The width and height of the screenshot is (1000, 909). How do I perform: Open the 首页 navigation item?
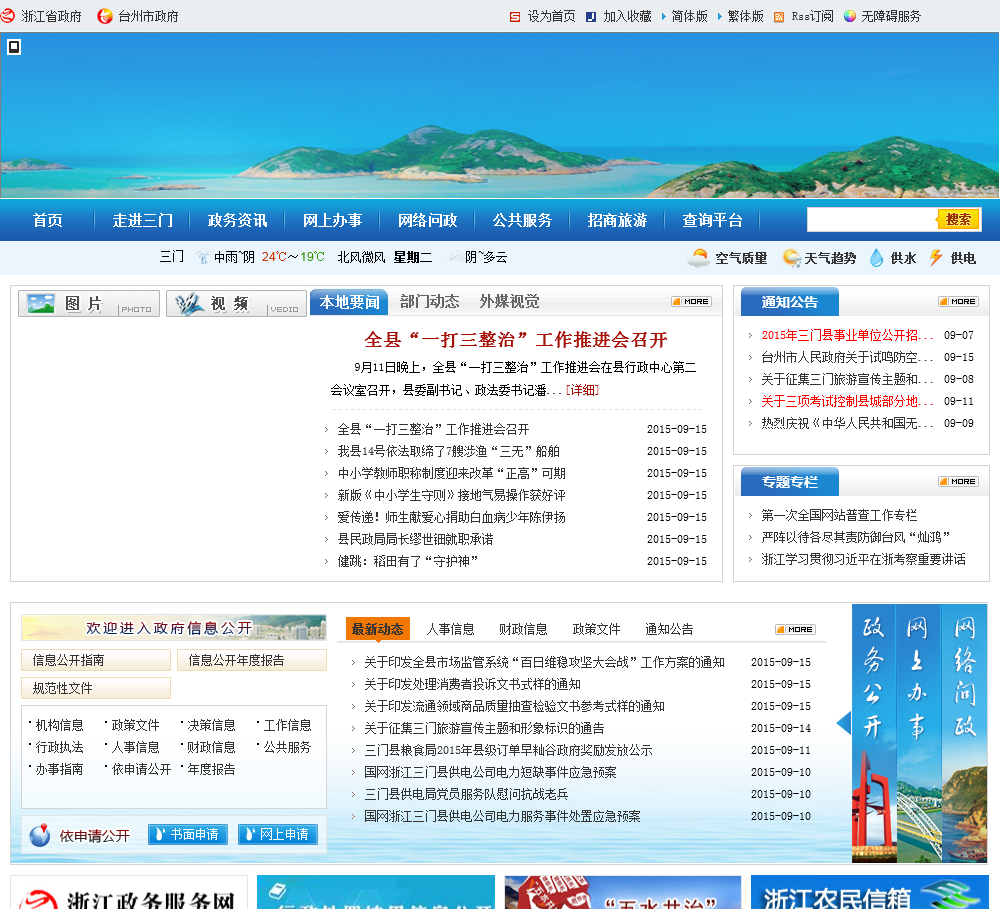pyautogui.click(x=48, y=220)
